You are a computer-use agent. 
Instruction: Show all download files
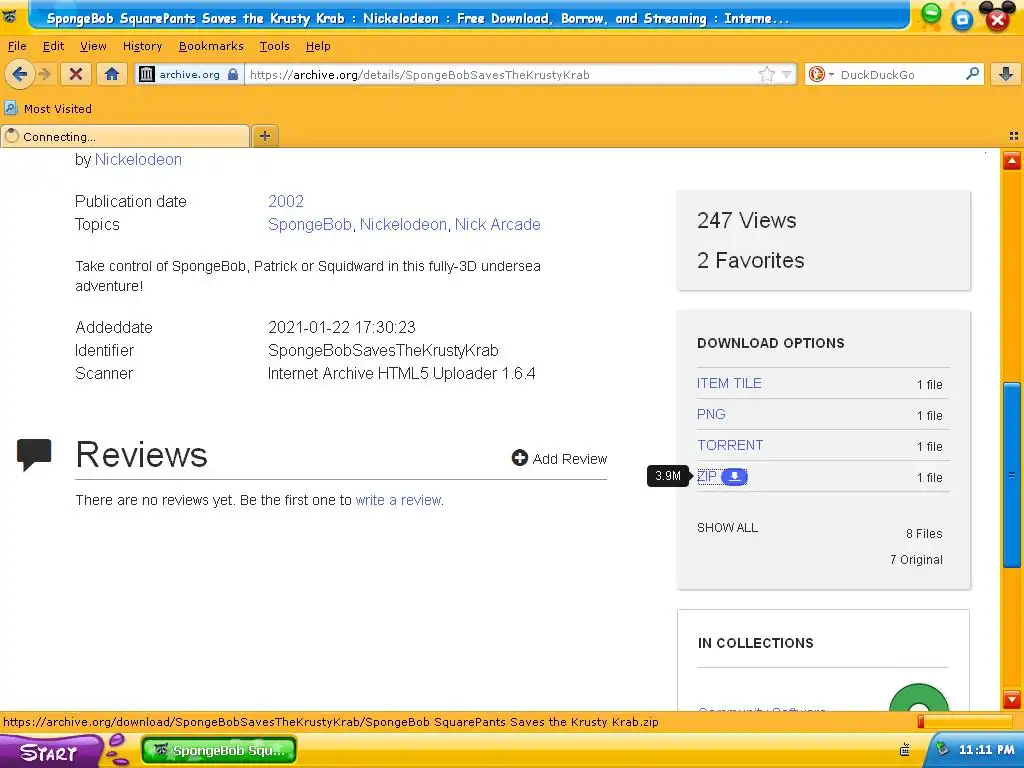(727, 528)
